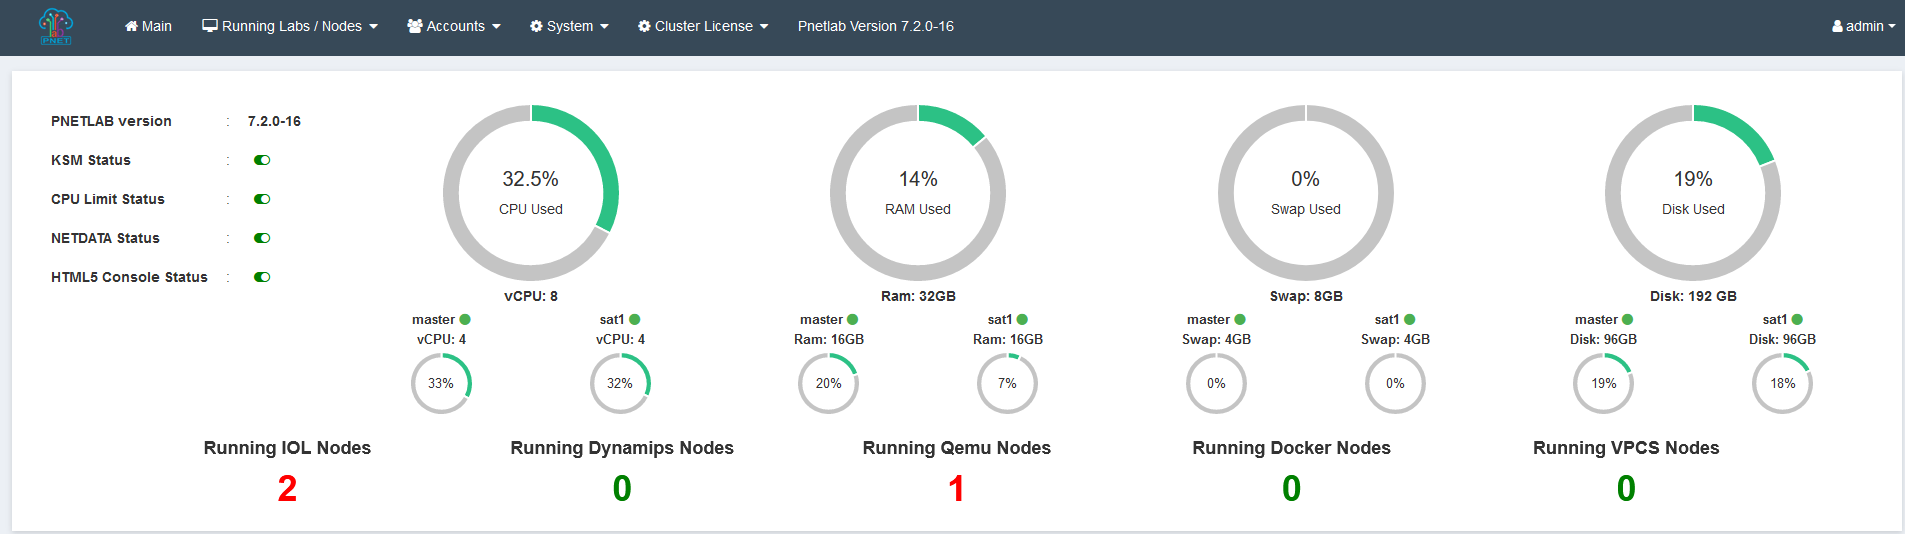Toggle the KSM Status switch
This screenshot has height=534, width=1905.
tap(262, 160)
